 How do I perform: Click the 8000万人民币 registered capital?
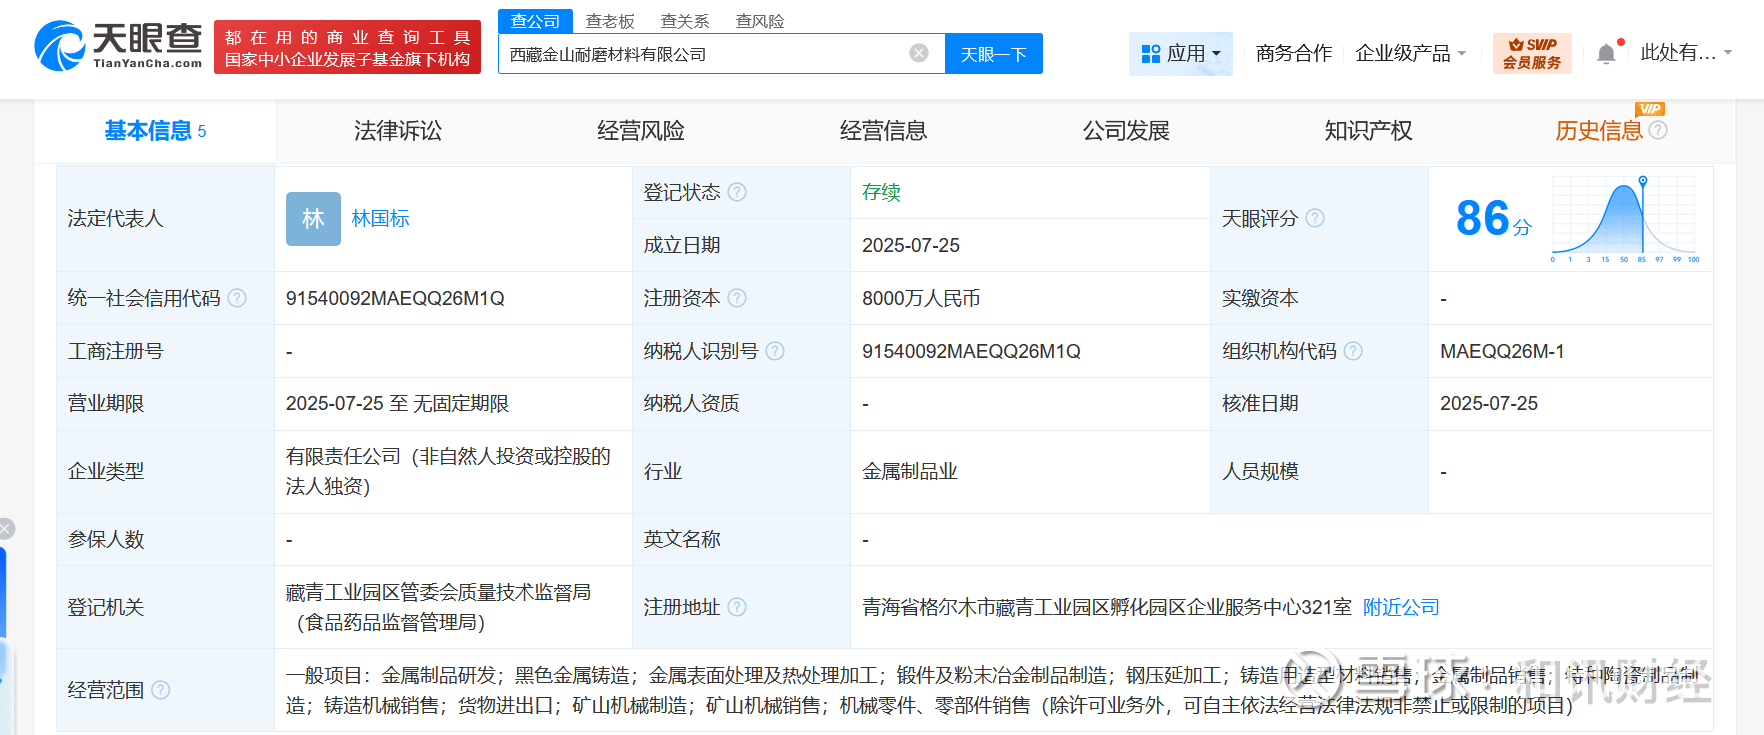921,298
